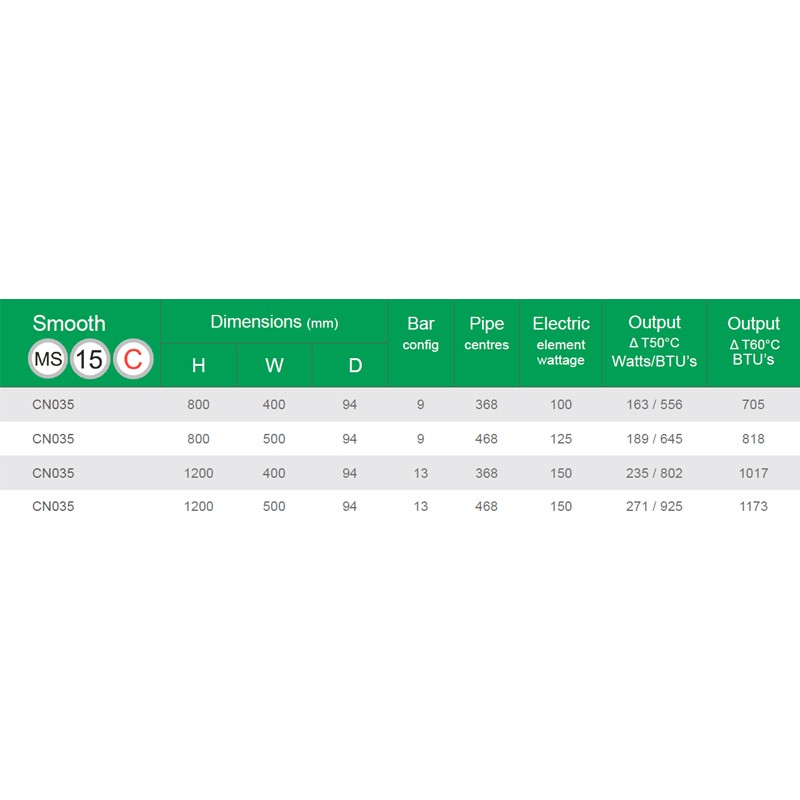
Task: Click depth 94 in the 818 row
Action: tap(349, 439)
